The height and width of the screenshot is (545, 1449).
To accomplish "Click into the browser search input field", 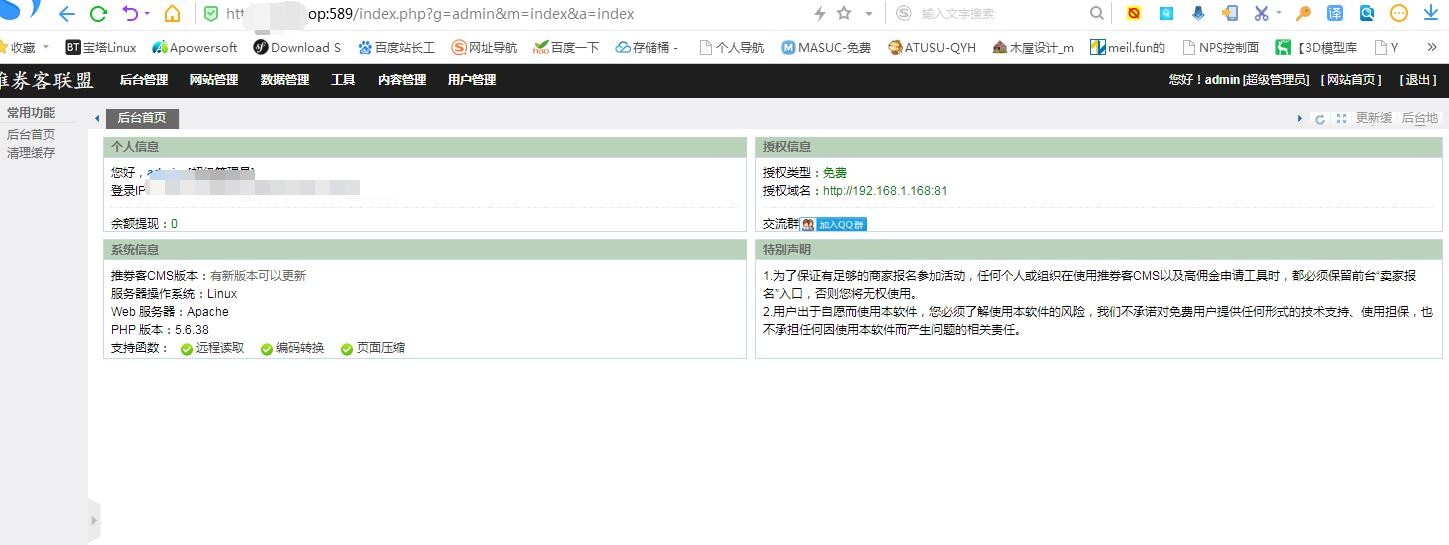I will coord(1000,14).
